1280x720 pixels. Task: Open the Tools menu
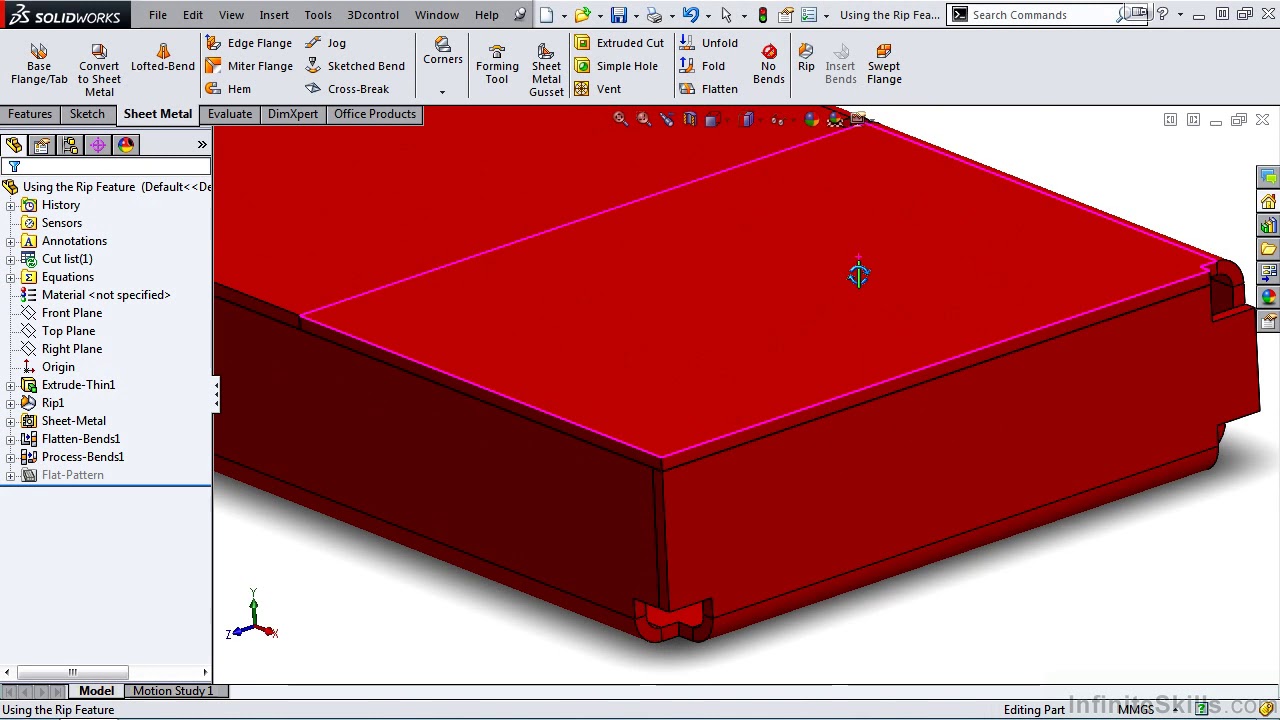(318, 15)
